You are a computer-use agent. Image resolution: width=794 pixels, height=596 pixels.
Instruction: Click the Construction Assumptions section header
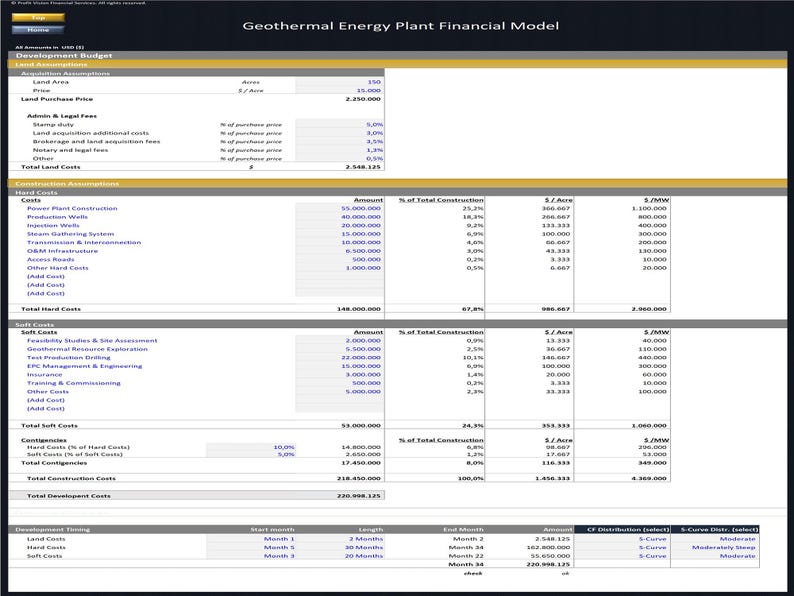[x=398, y=183]
